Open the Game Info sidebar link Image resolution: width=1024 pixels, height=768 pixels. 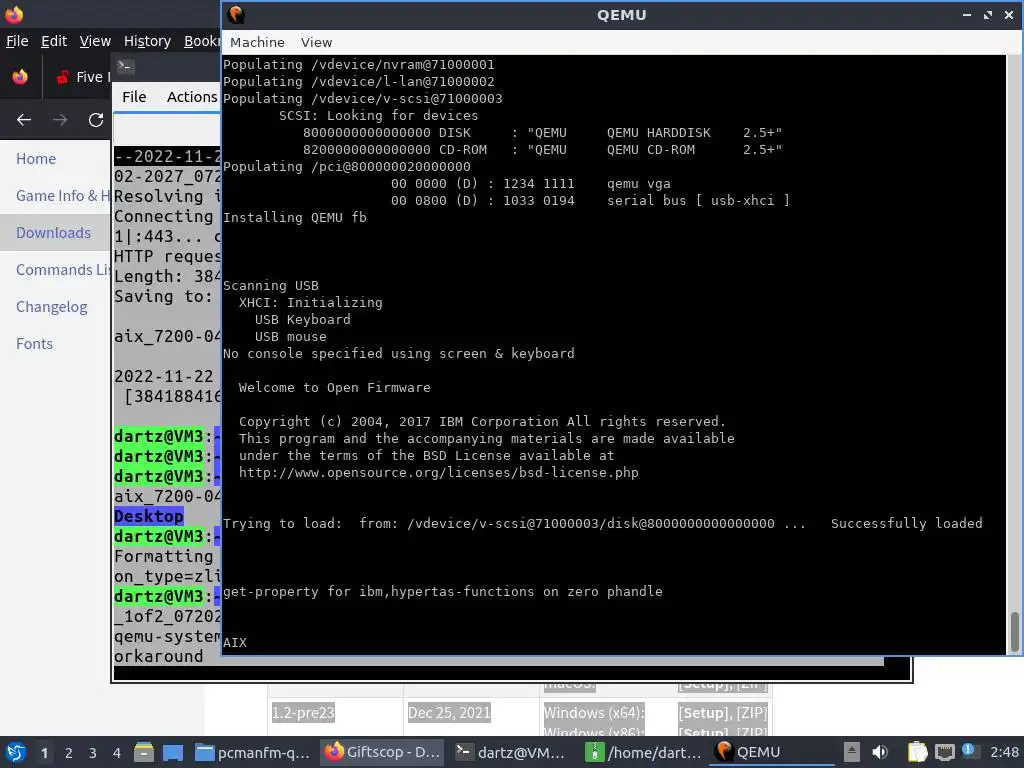pyautogui.click(x=63, y=196)
